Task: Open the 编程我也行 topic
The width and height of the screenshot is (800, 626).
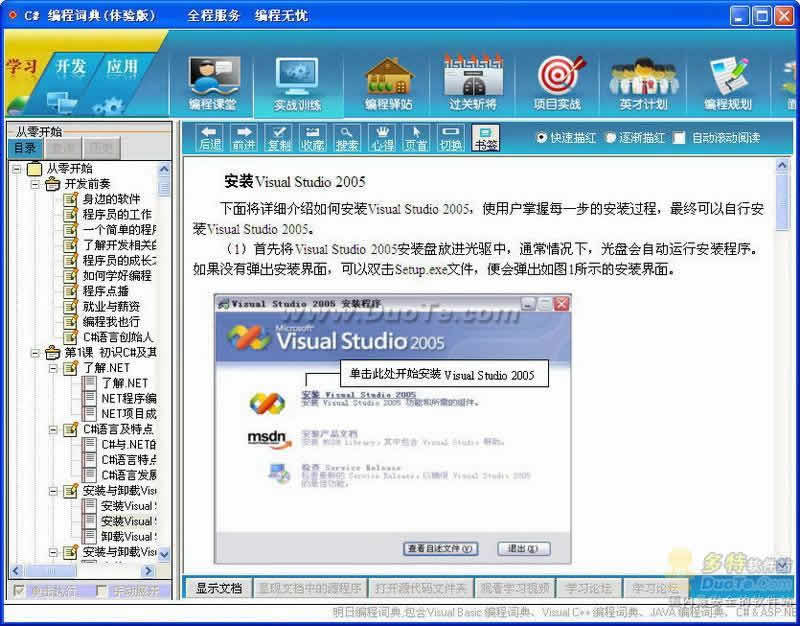Action: [x=111, y=321]
